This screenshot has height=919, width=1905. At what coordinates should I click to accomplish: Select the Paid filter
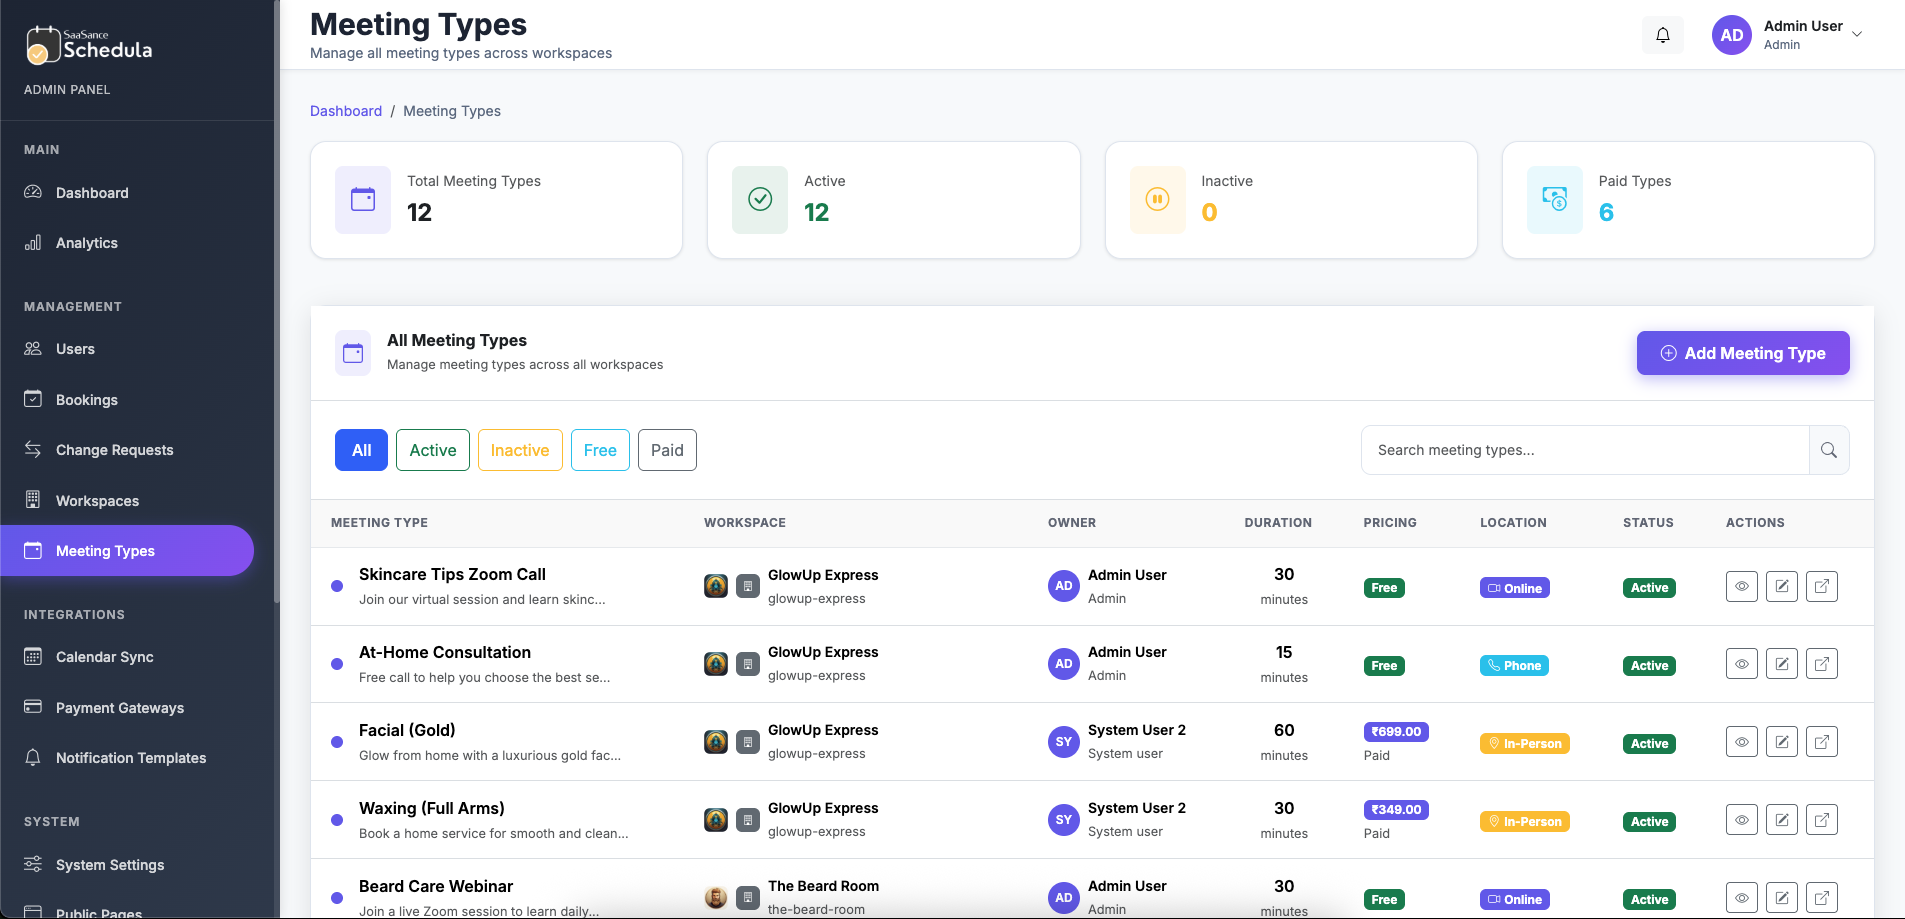[667, 450]
